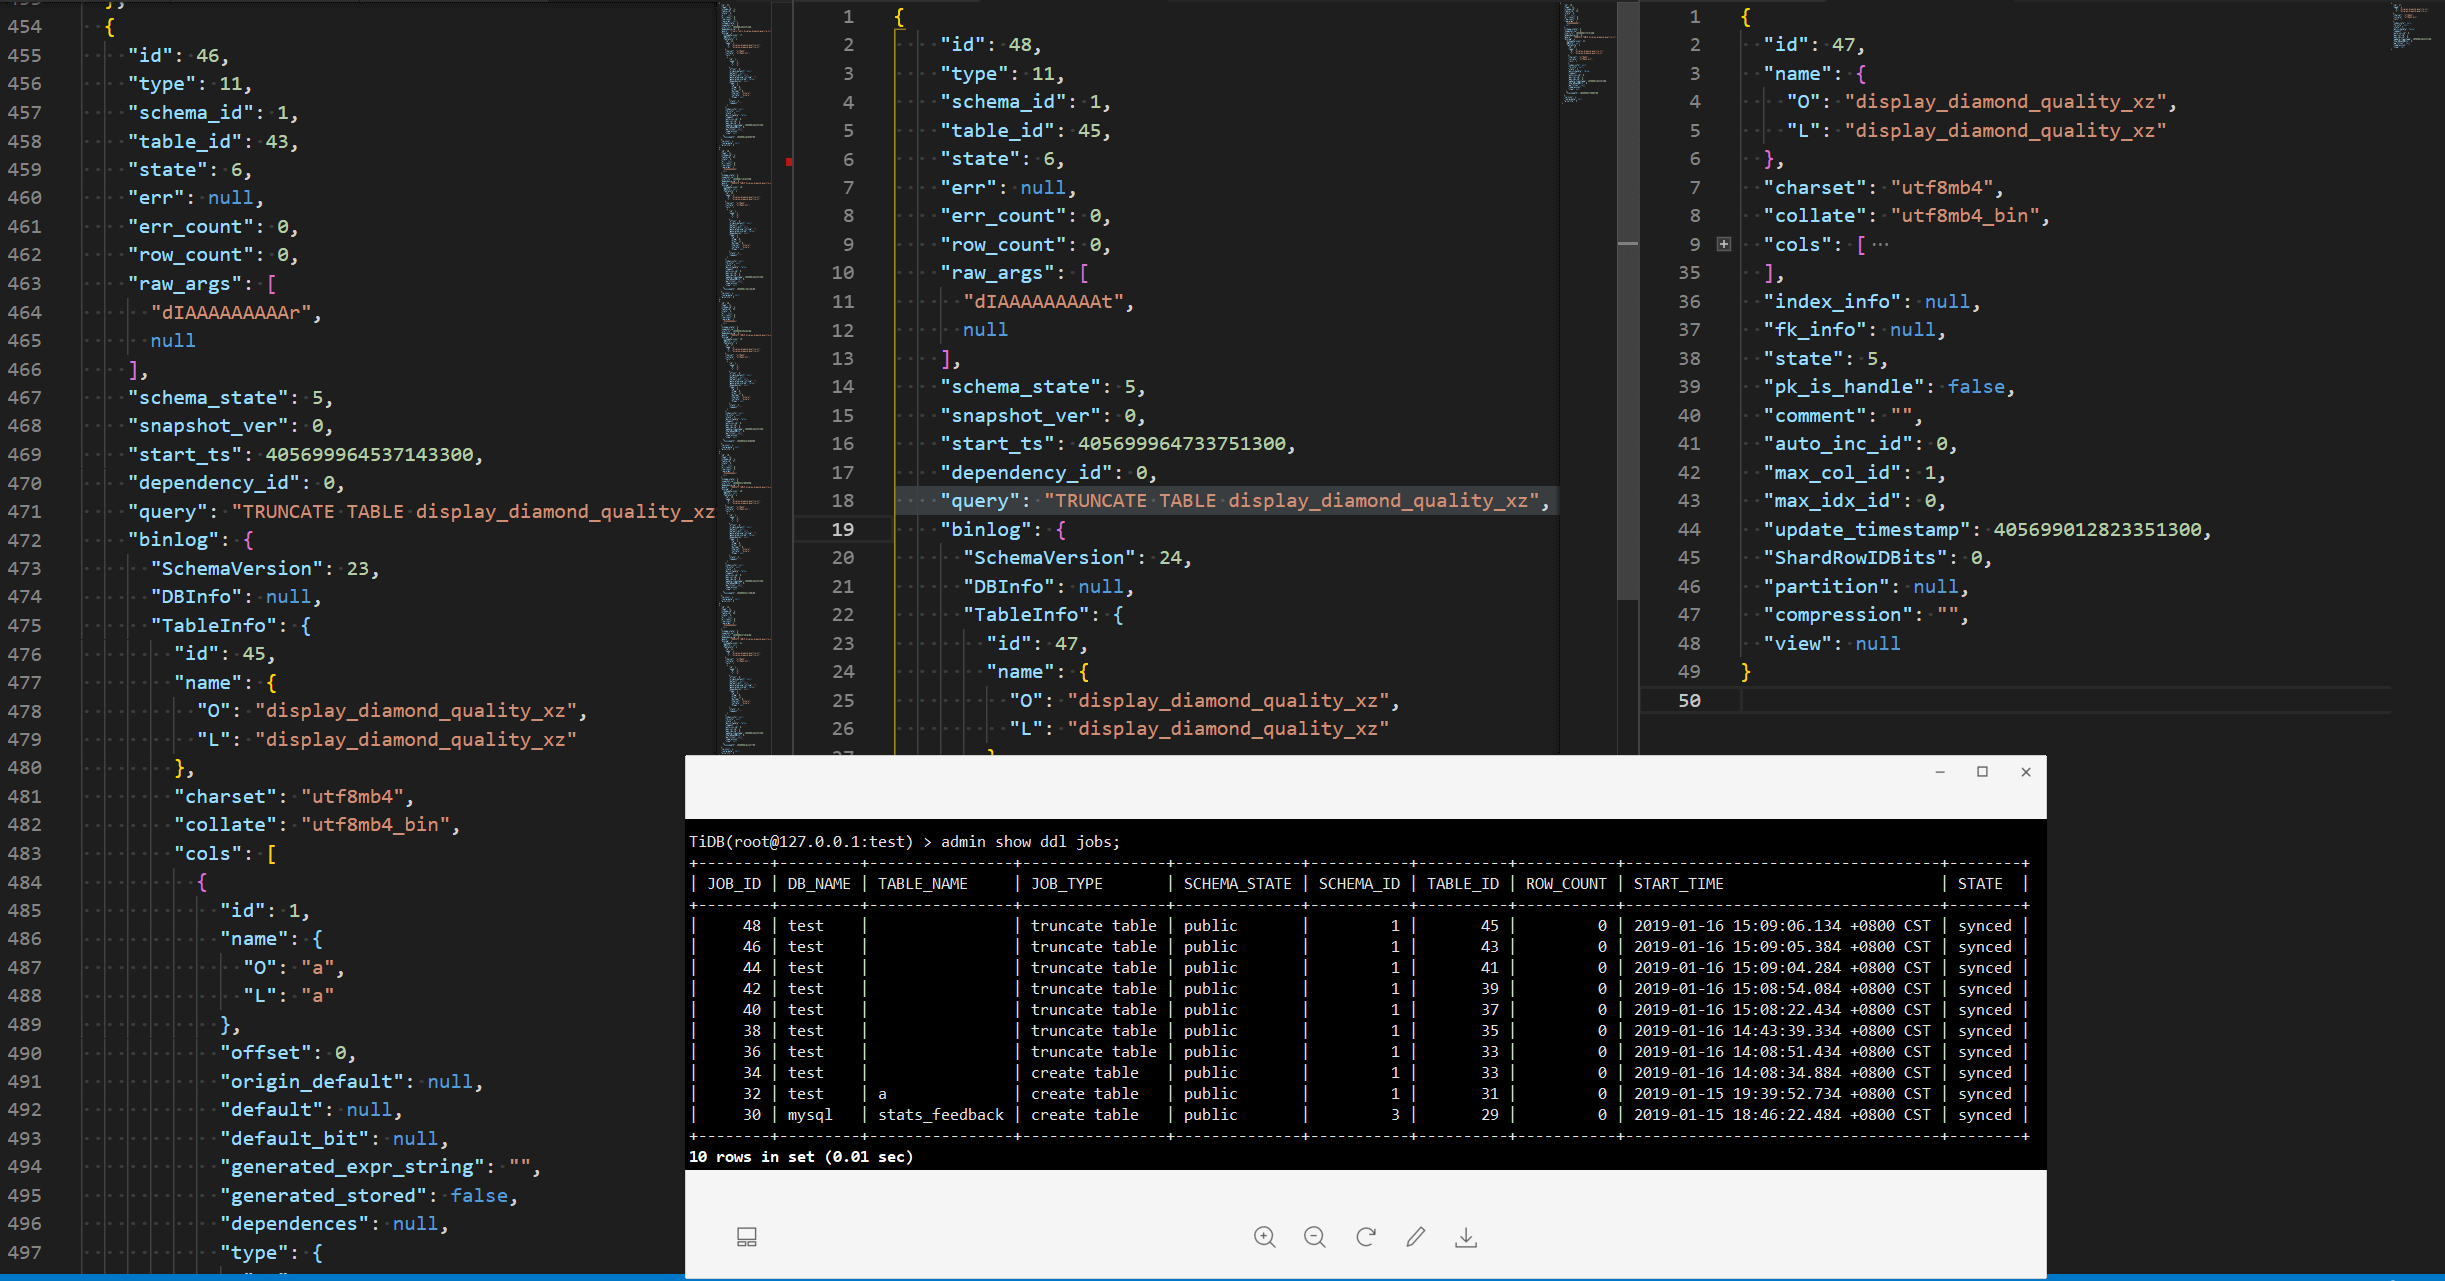Screen dimensions: 2445x1281
Task: Click the zoom in magnifier icon
Action: pos(1264,1237)
